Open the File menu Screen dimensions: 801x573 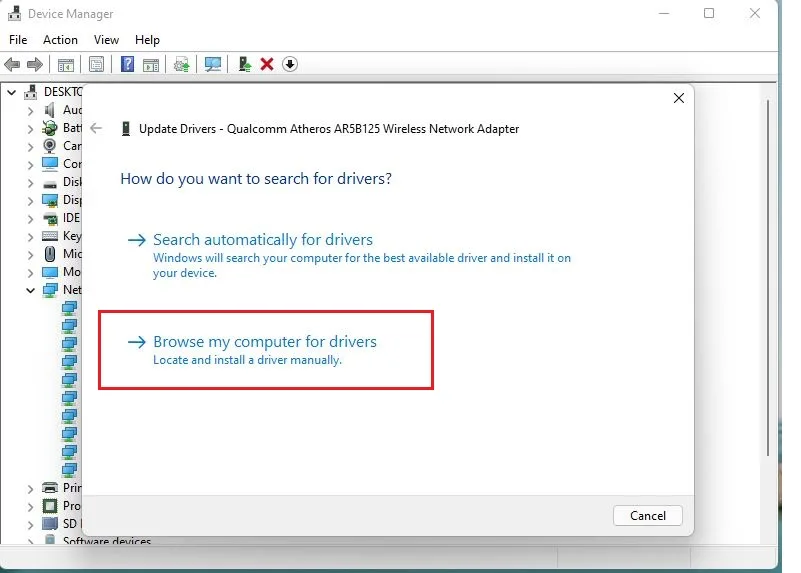(18, 40)
